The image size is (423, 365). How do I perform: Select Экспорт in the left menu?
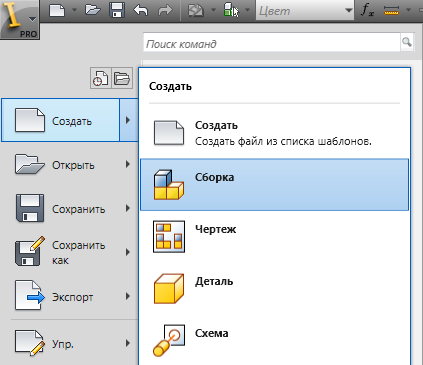(60, 297)
